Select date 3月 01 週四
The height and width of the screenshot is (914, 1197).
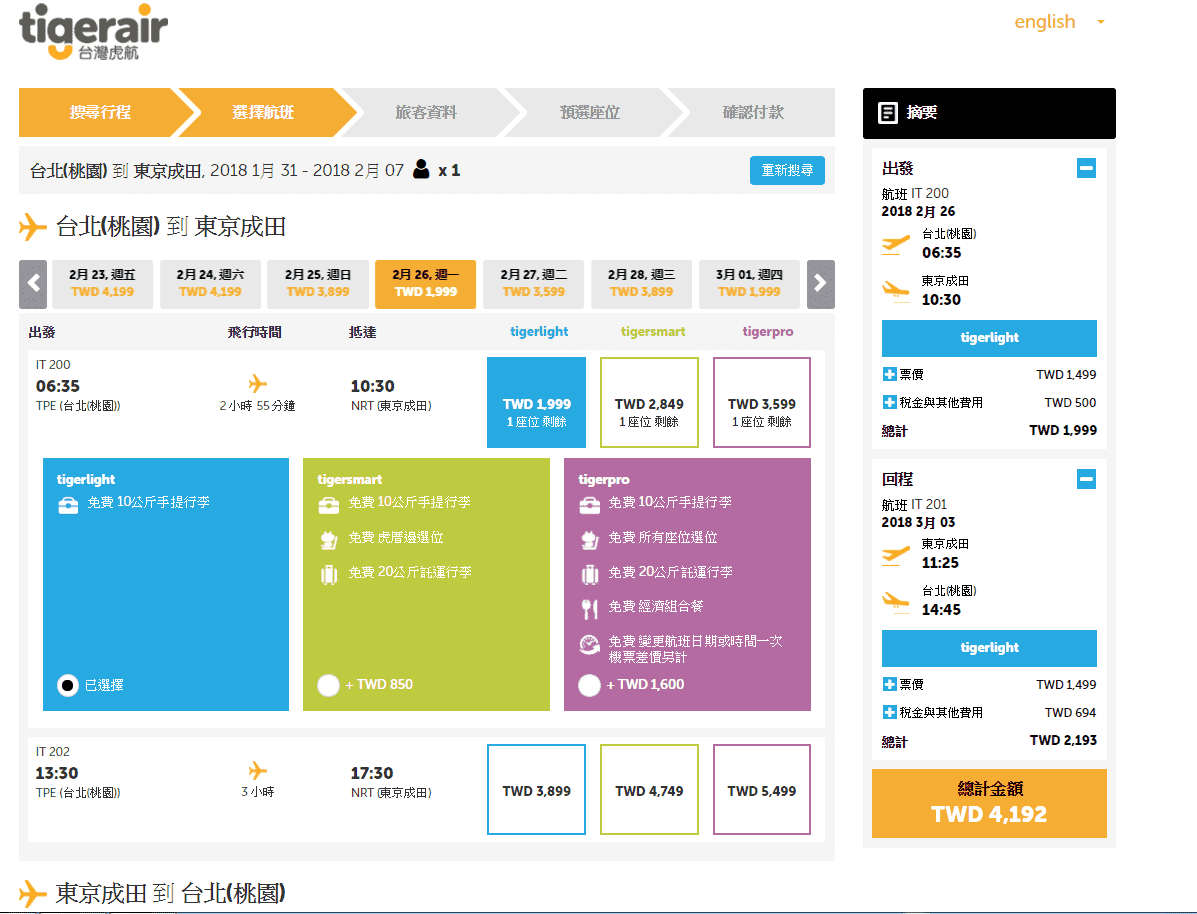(749, 284)
